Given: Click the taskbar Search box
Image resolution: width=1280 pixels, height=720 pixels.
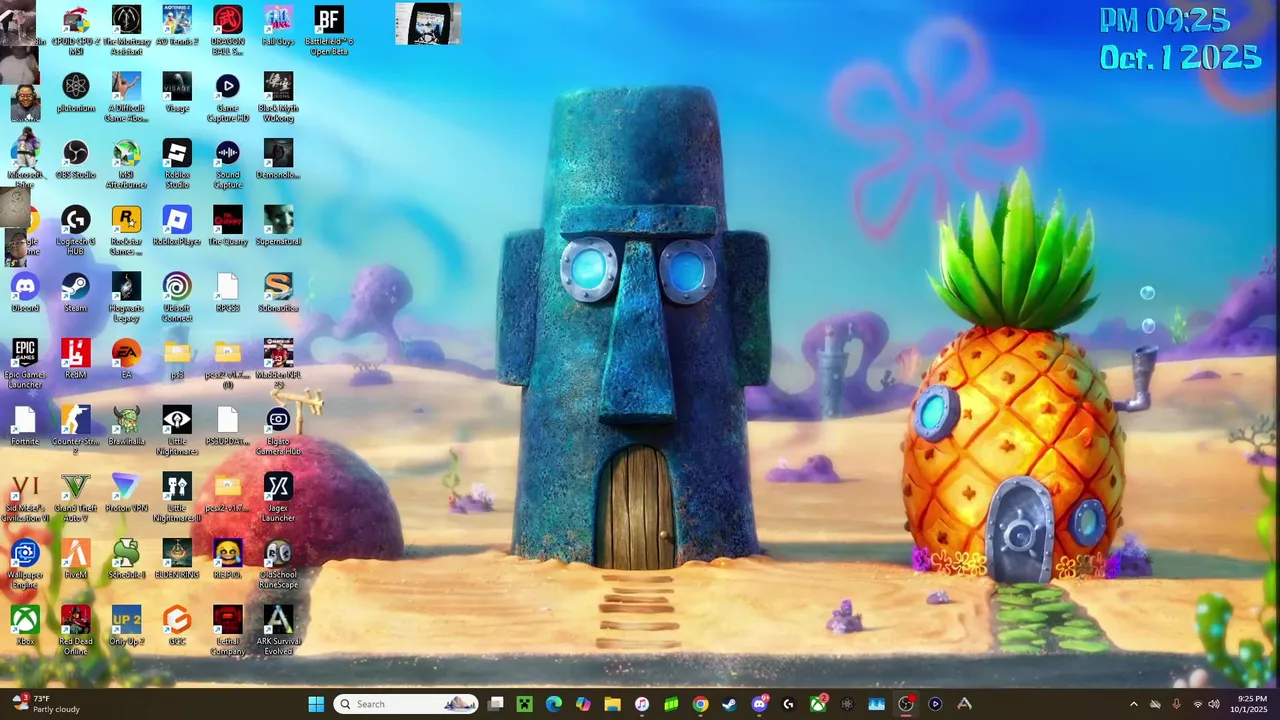Looking at the screenshot, I should click(405, 704).
